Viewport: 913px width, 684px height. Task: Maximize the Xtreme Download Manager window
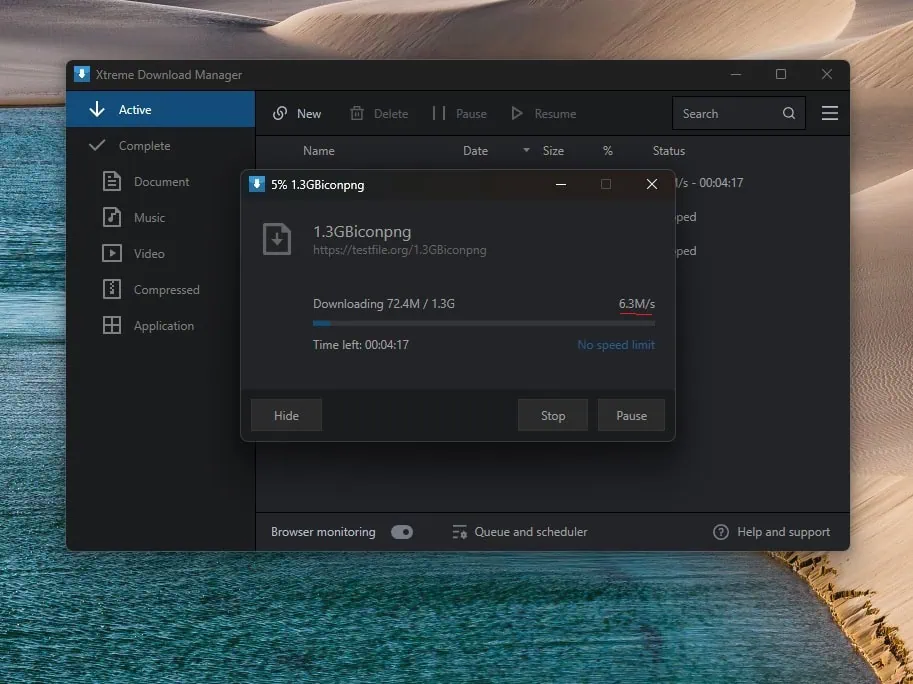(x=781, y=74)
